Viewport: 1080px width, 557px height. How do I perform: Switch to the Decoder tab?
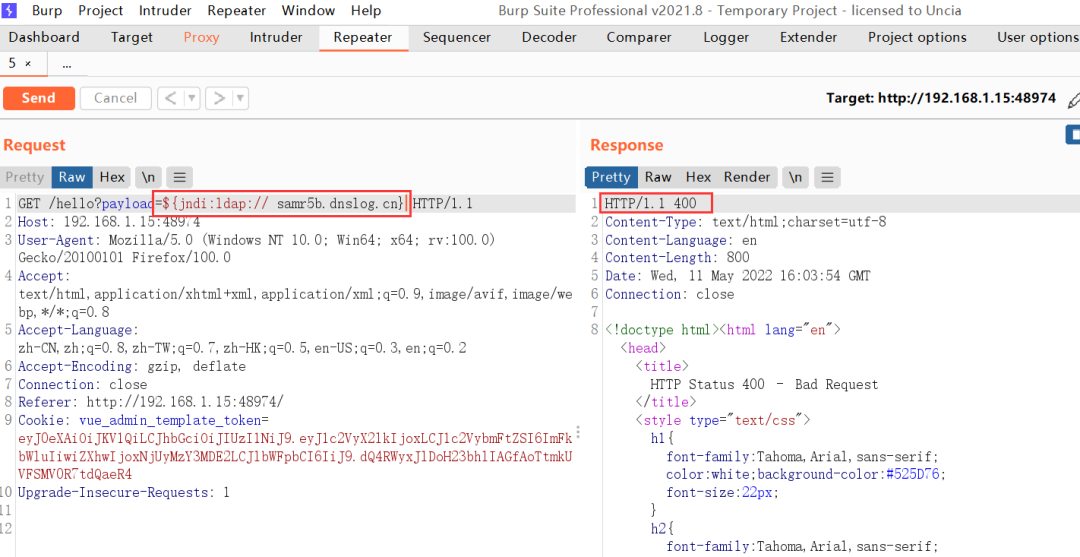point(549,37)
